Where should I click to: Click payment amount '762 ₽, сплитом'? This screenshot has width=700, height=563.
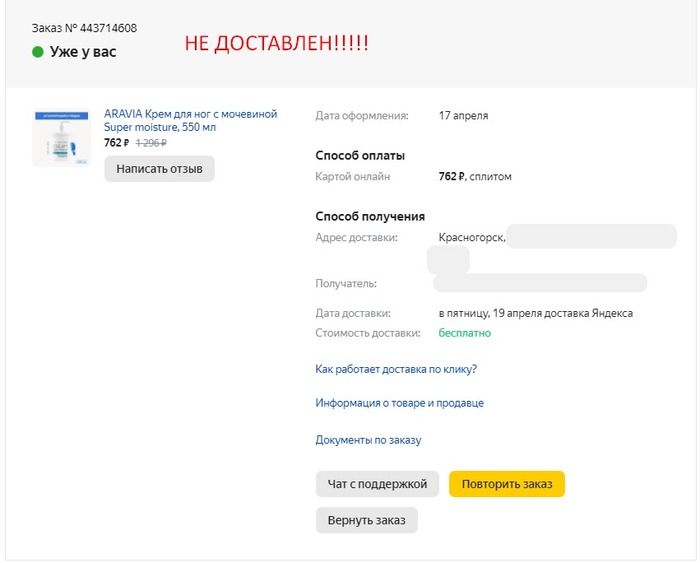[x=475, y=176]
